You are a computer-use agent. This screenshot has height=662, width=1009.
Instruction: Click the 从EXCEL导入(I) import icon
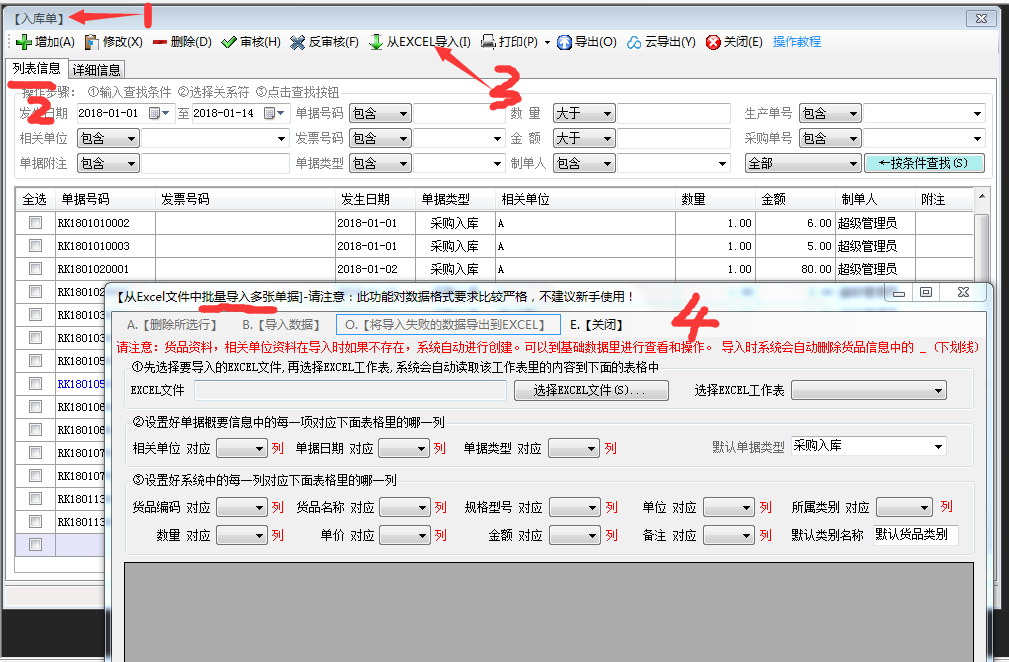376,42
